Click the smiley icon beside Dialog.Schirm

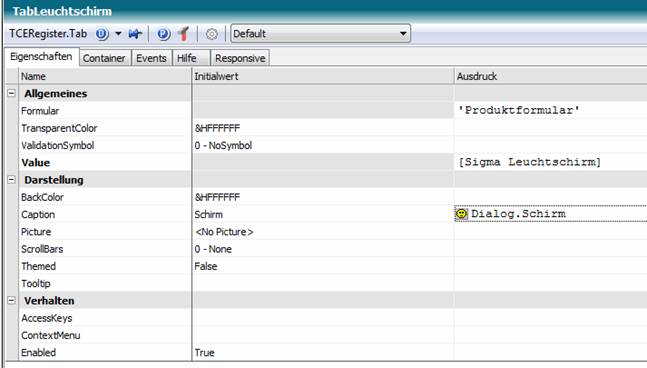(461, 214)
